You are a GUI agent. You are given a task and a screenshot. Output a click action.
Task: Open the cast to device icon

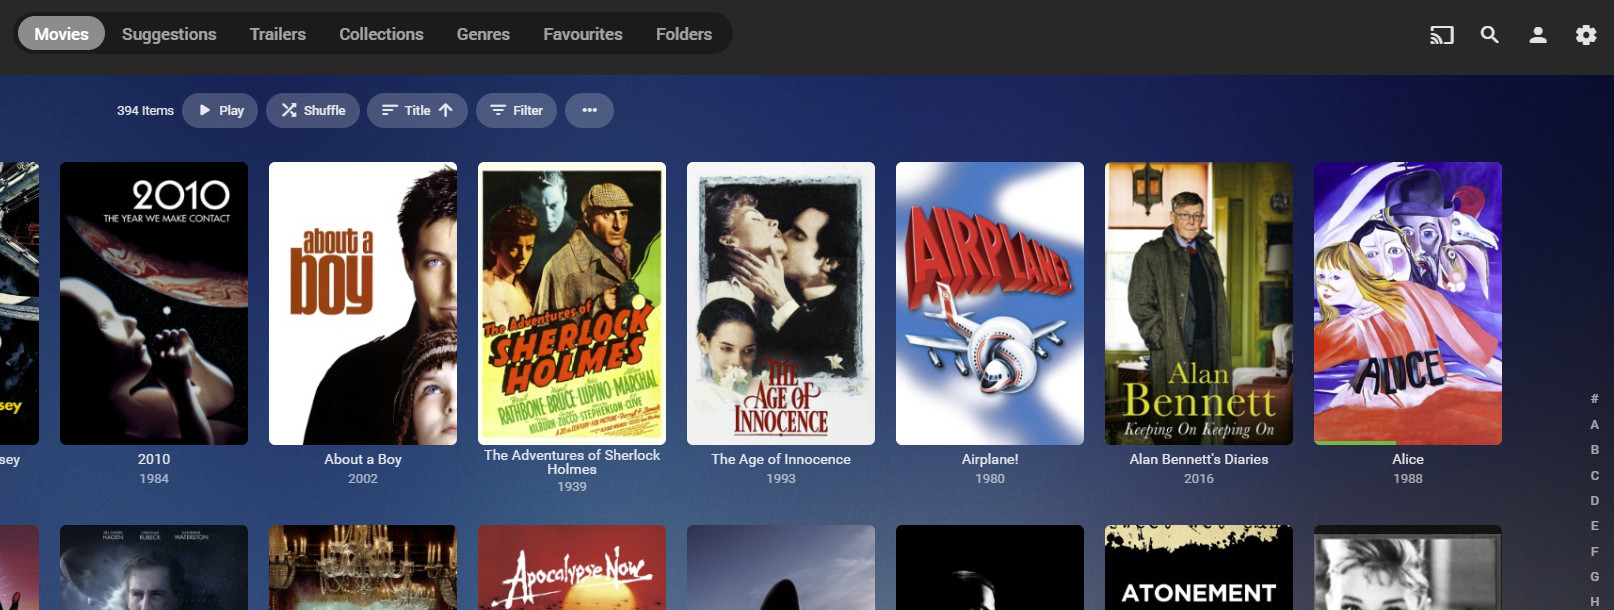click(x=1441, y=35)
